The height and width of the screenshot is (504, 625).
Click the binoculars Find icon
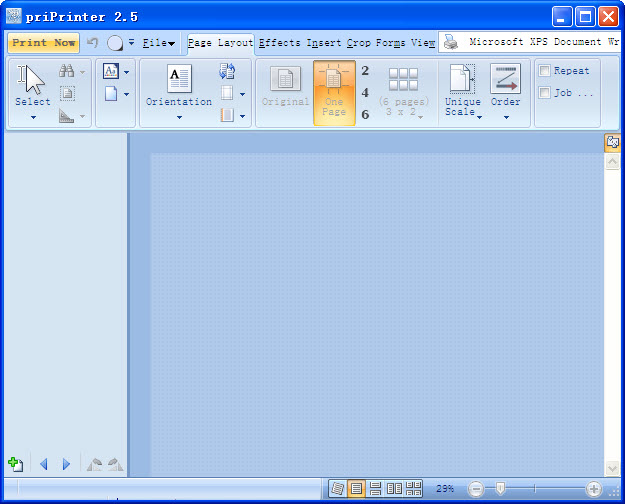coord(67,71)
